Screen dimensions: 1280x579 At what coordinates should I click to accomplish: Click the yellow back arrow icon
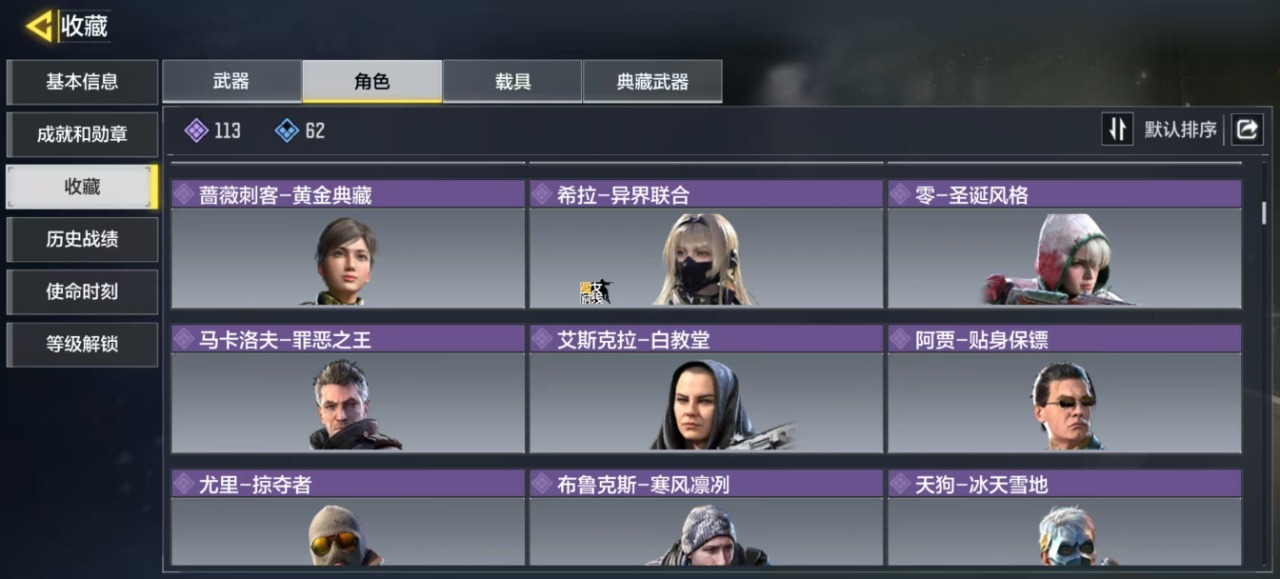pyautogui.click(x=40, y=26)
